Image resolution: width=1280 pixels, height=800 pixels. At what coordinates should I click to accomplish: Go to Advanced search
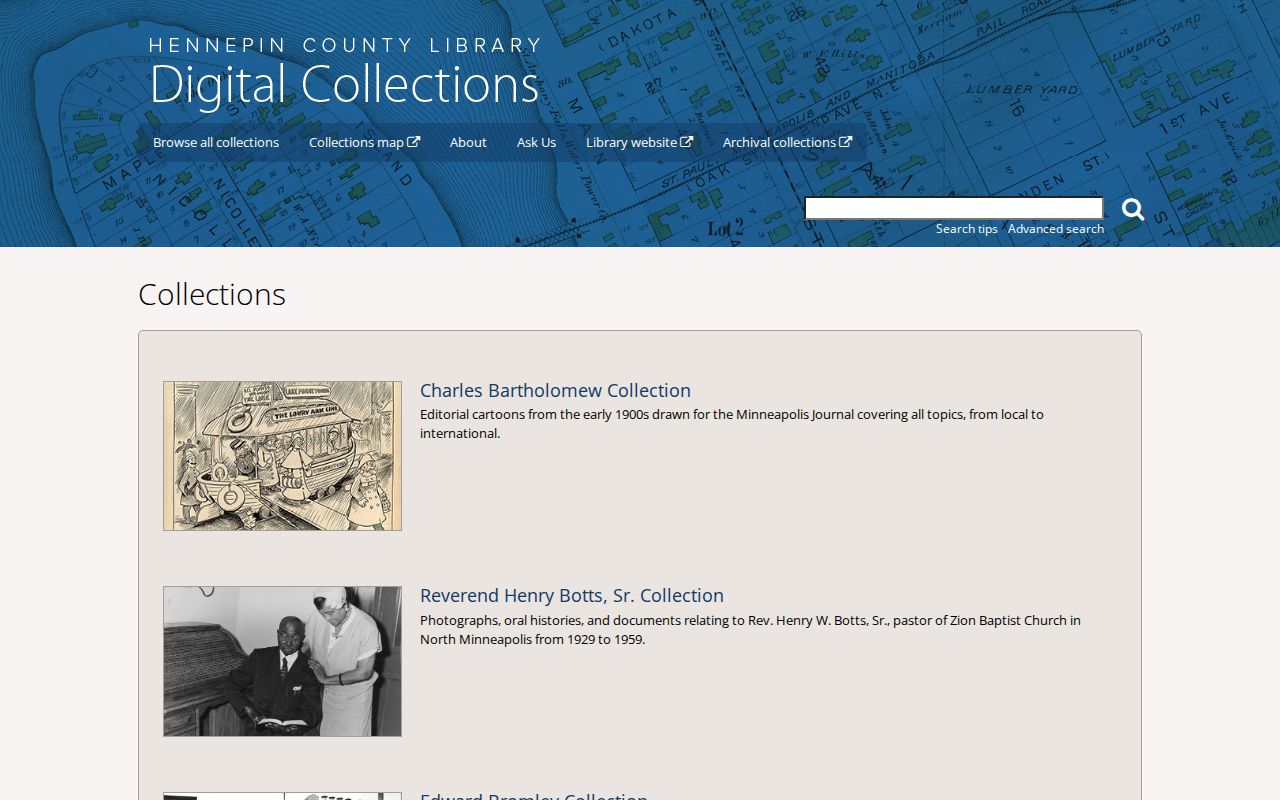pos(1056,229)
